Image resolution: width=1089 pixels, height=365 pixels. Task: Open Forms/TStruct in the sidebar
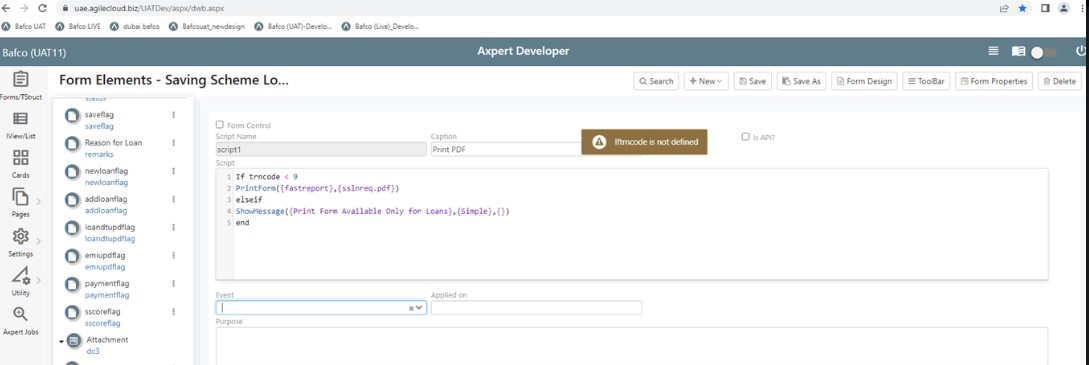[21, 85]
